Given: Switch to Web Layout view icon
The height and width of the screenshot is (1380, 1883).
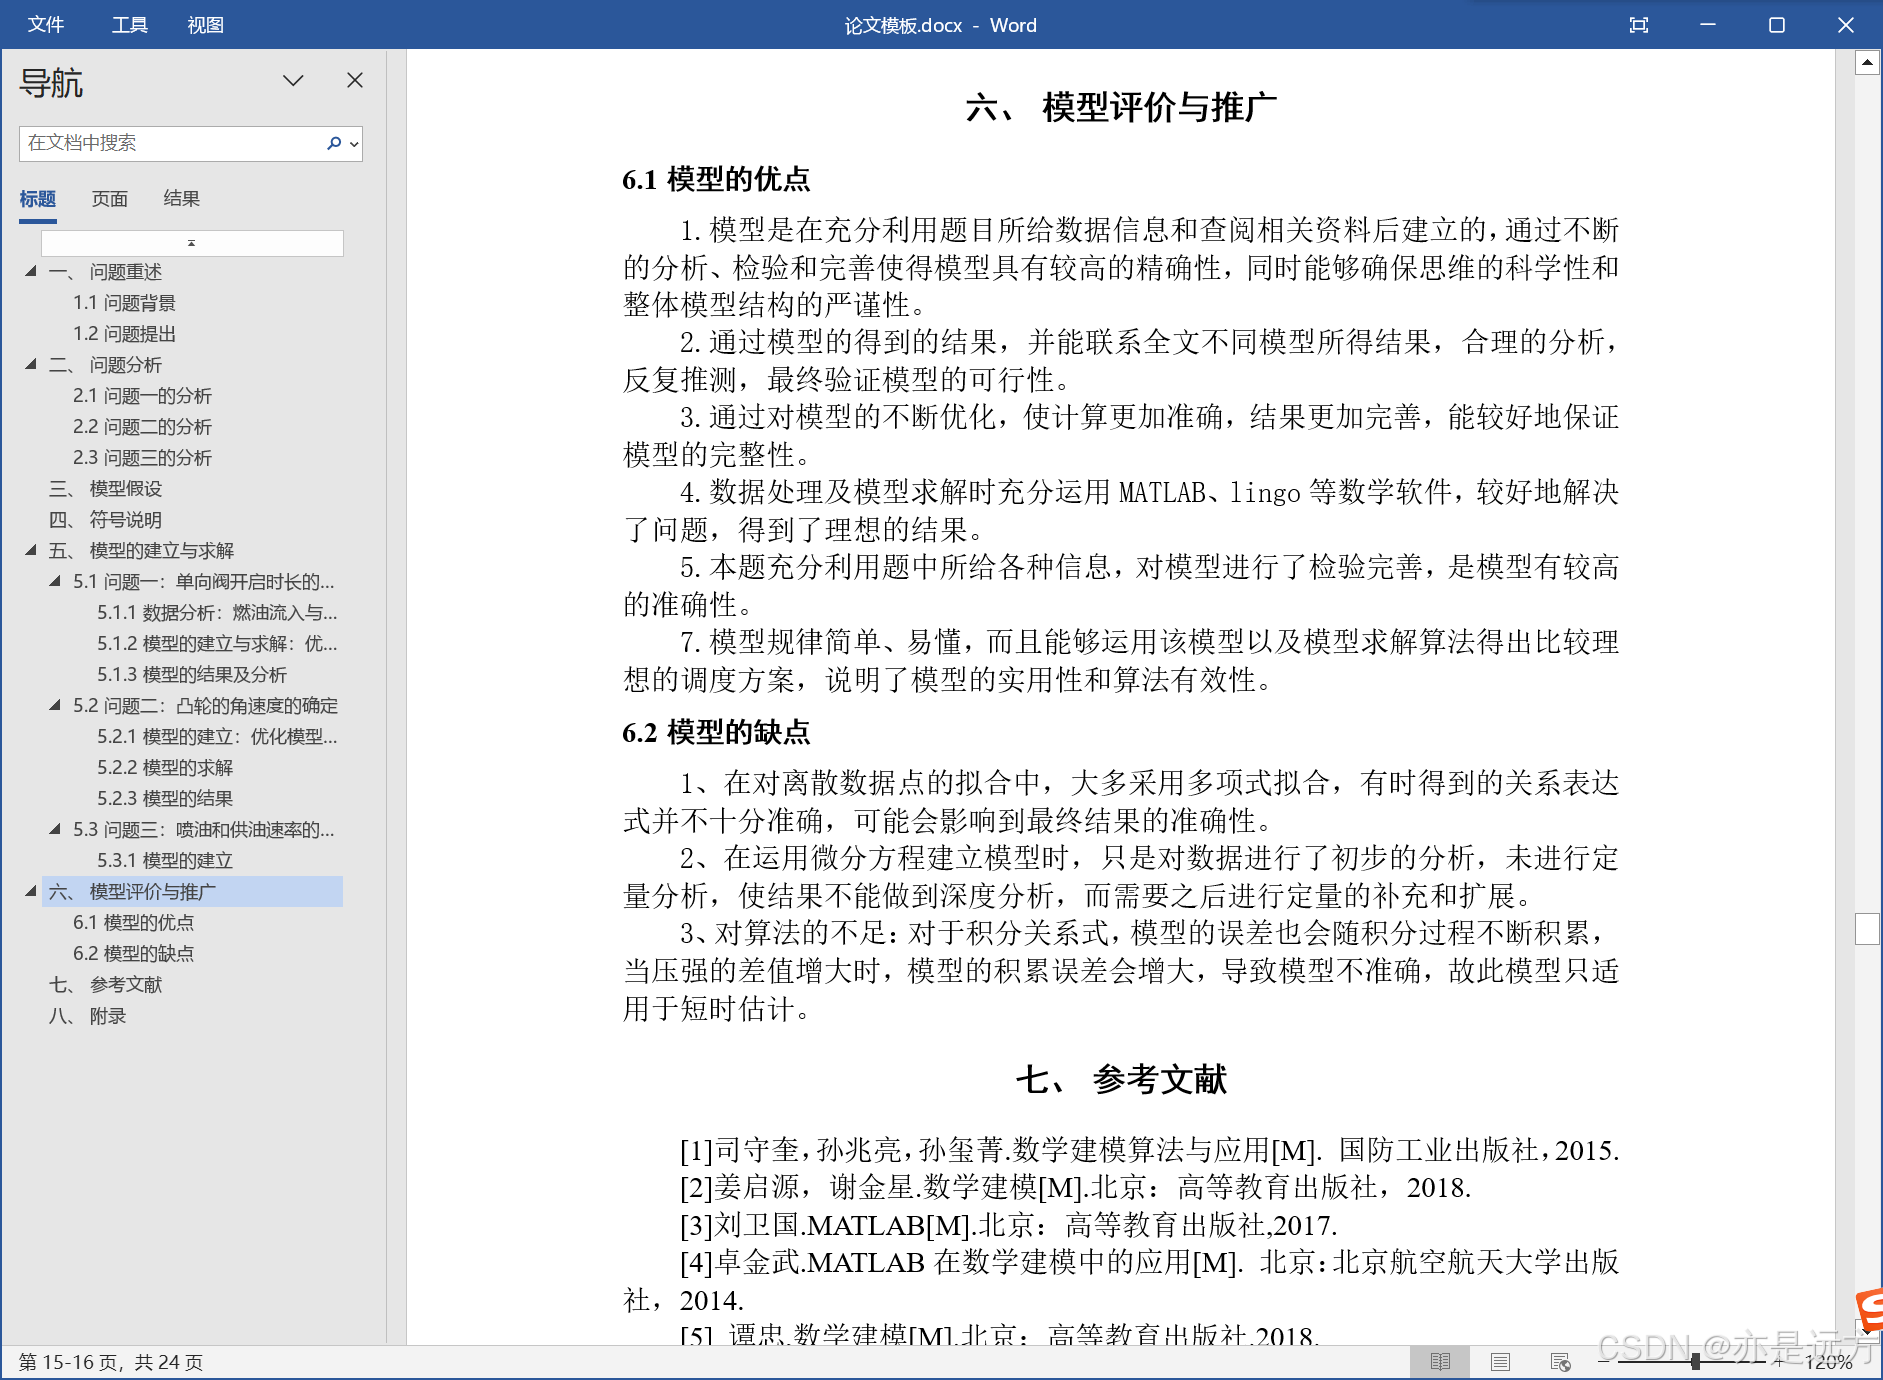Looking at the screenshot, I should click(x=1560, y=1362).
